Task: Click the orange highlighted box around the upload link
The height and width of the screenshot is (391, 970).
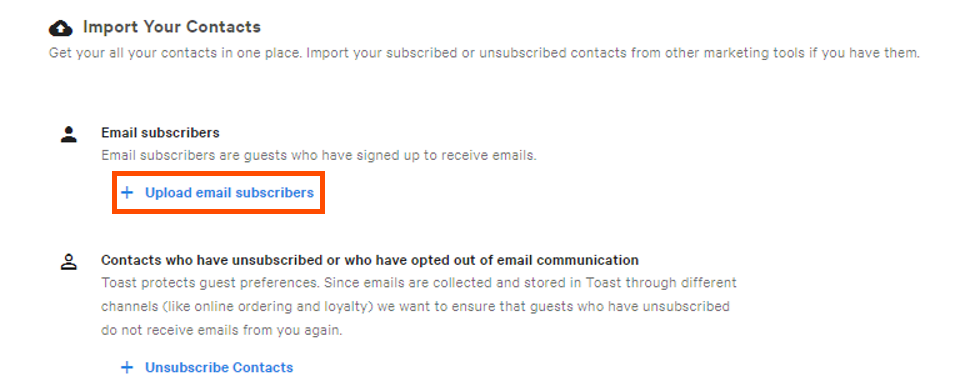Action: [x=218, y=193]
